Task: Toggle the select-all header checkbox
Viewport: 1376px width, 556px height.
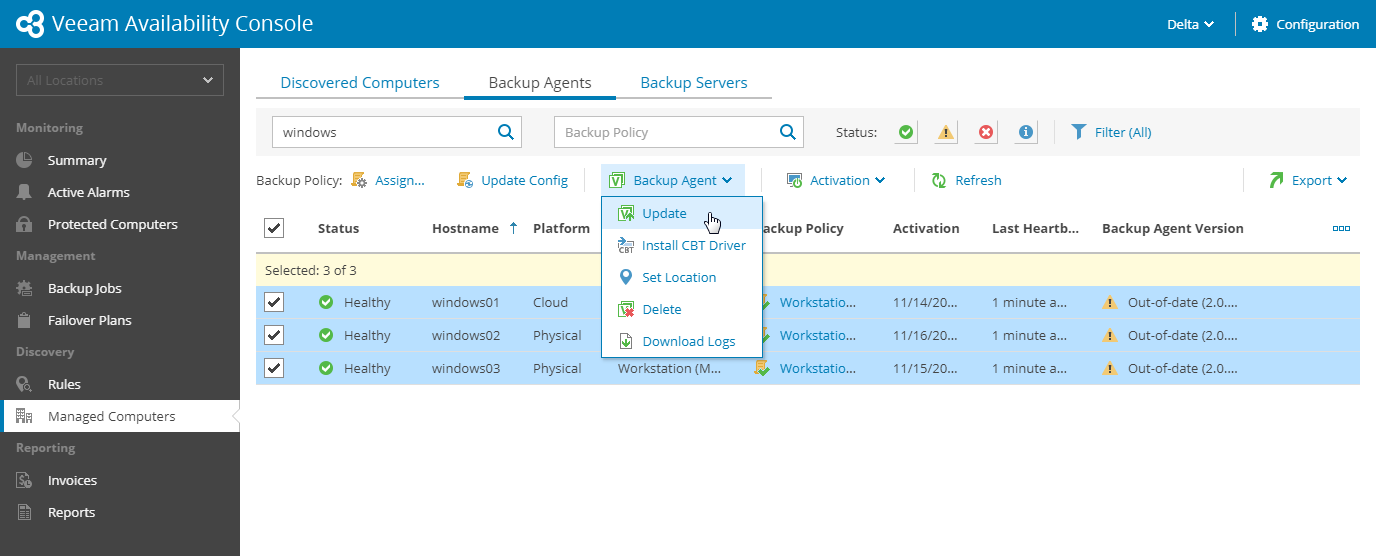Action: (x=274, y=228)
